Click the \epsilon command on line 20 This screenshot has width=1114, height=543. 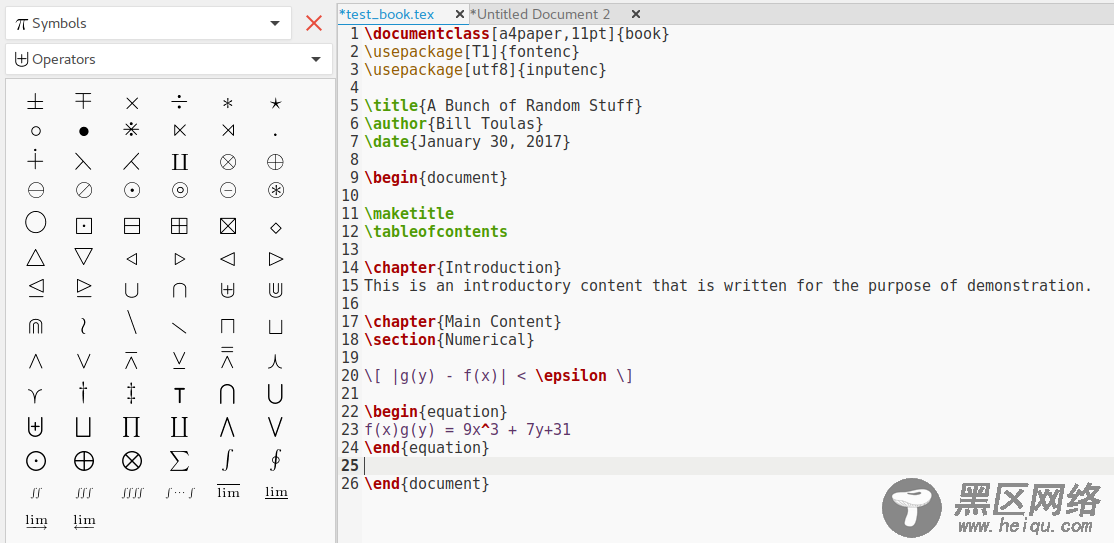click(x=571, y=376)
